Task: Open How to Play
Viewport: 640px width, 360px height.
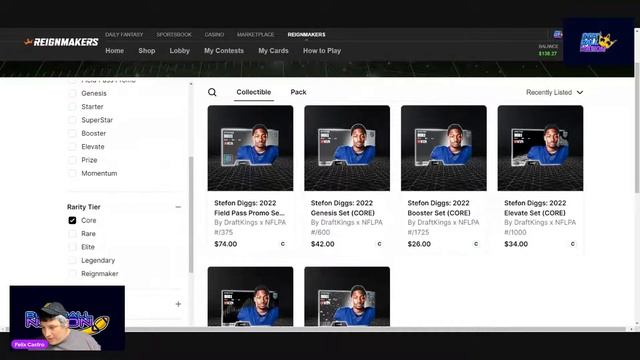Action: tap(322, 51)
